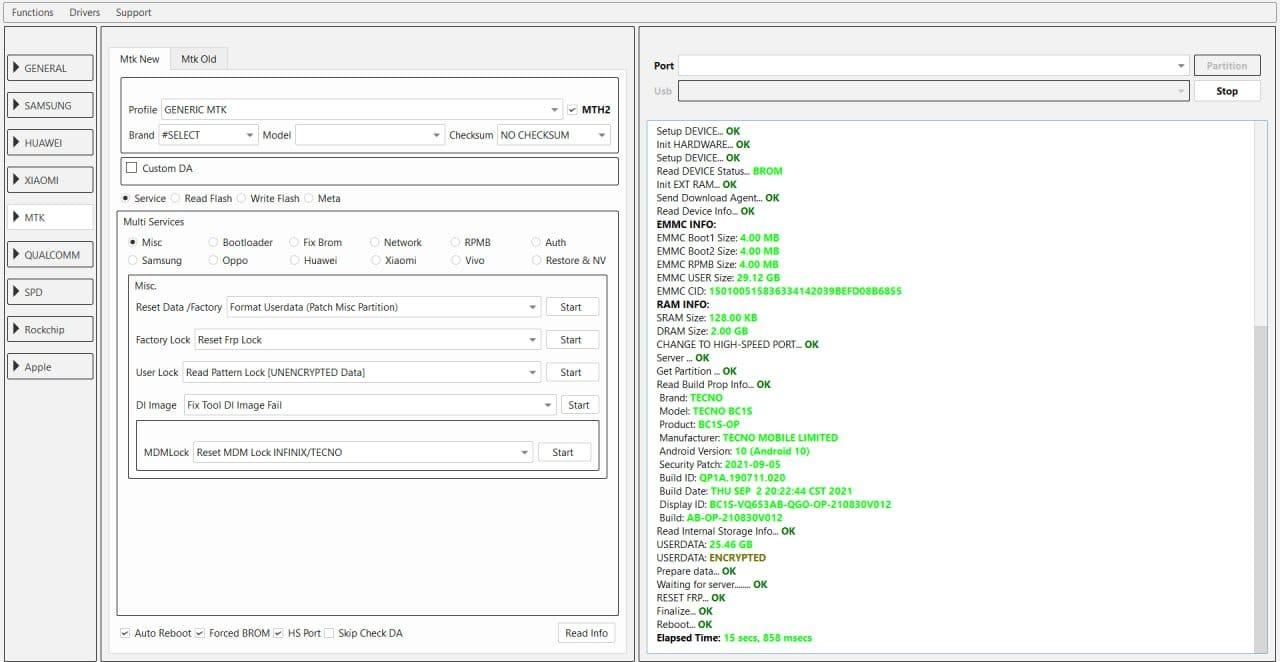Open the Apple sidebar section
This screenshot has height=662, width=1280.
click(50, 367)
